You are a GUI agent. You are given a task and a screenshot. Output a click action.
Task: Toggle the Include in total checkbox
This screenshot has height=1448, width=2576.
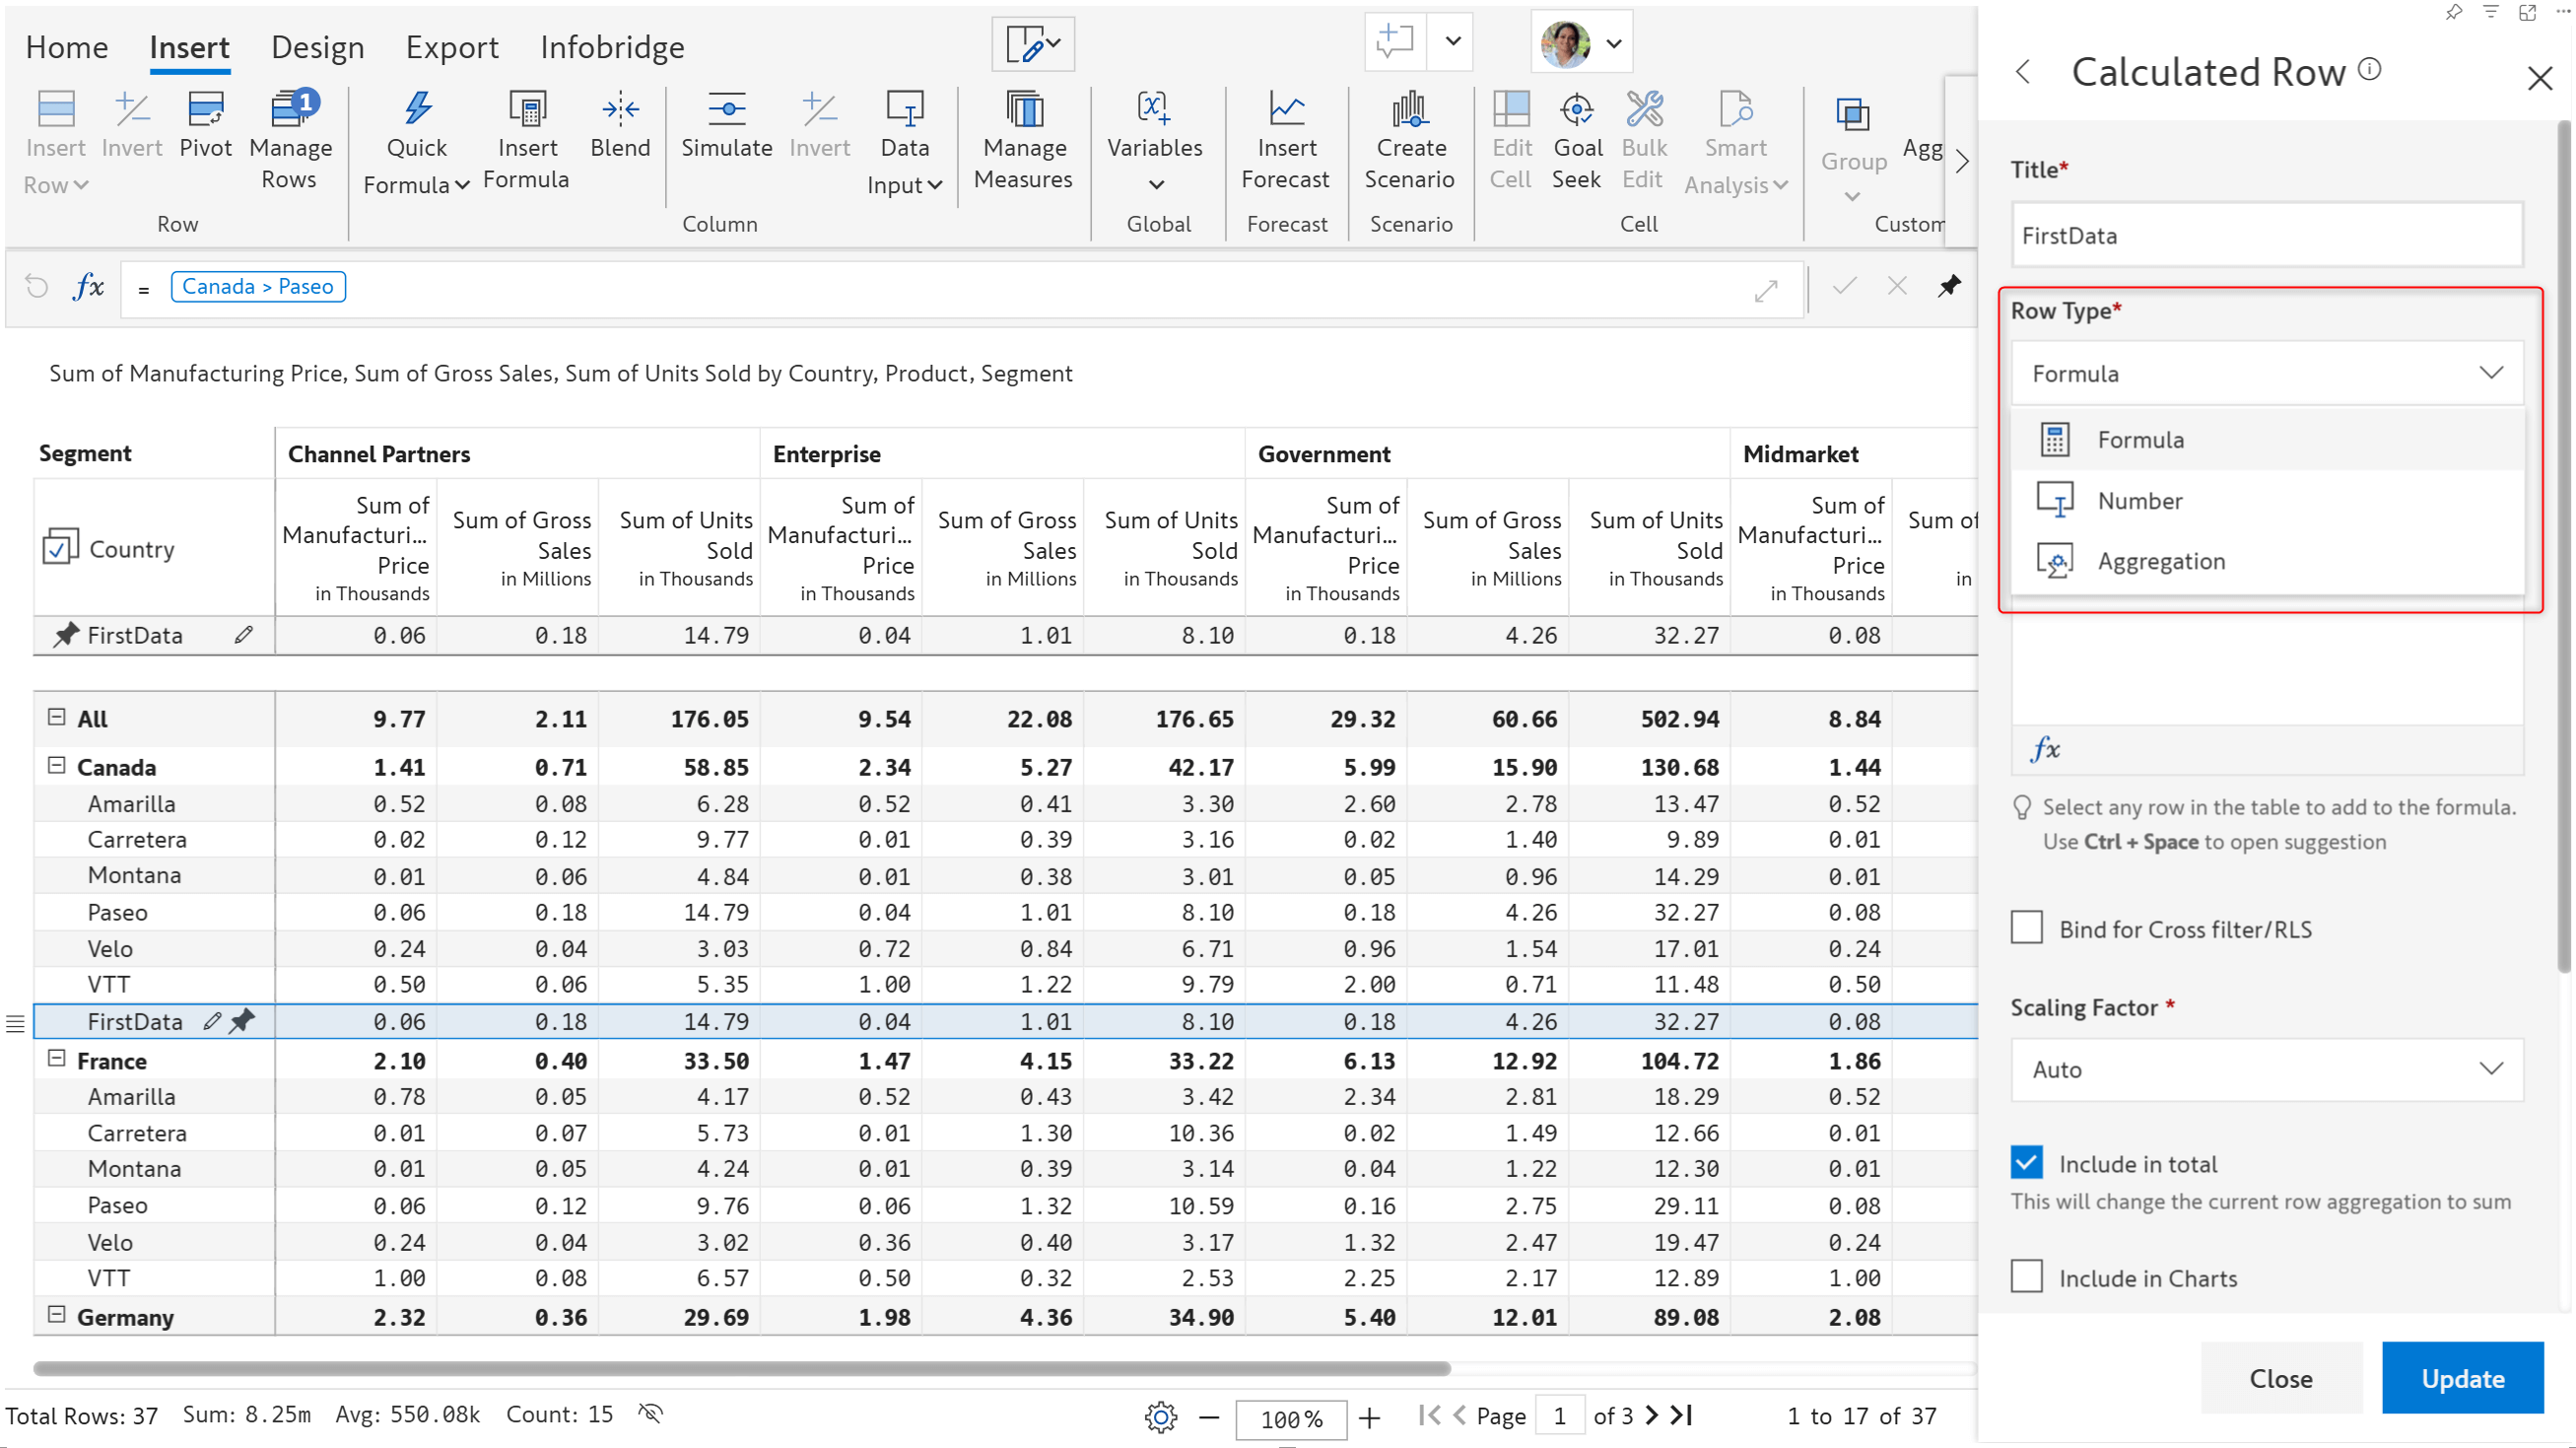click(x=2029, y=1163)
